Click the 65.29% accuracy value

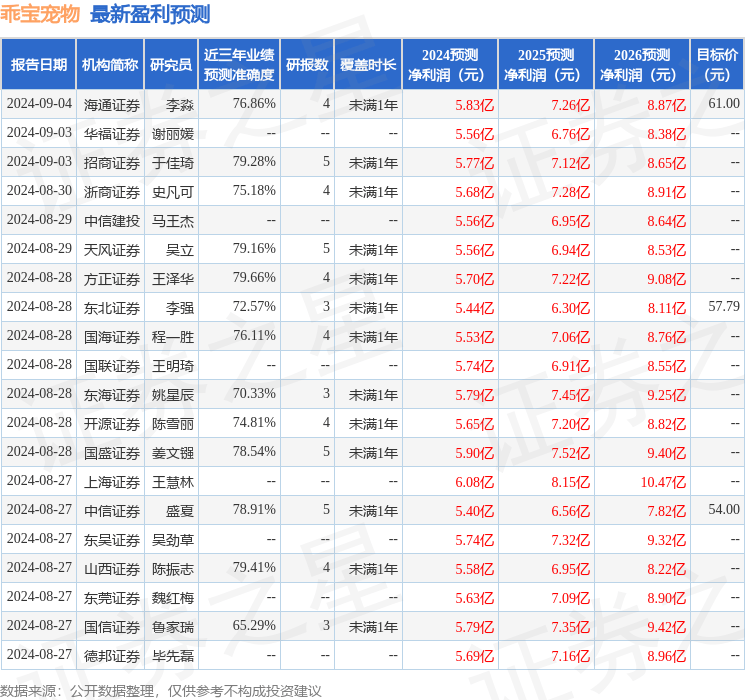tap(254, 625)
